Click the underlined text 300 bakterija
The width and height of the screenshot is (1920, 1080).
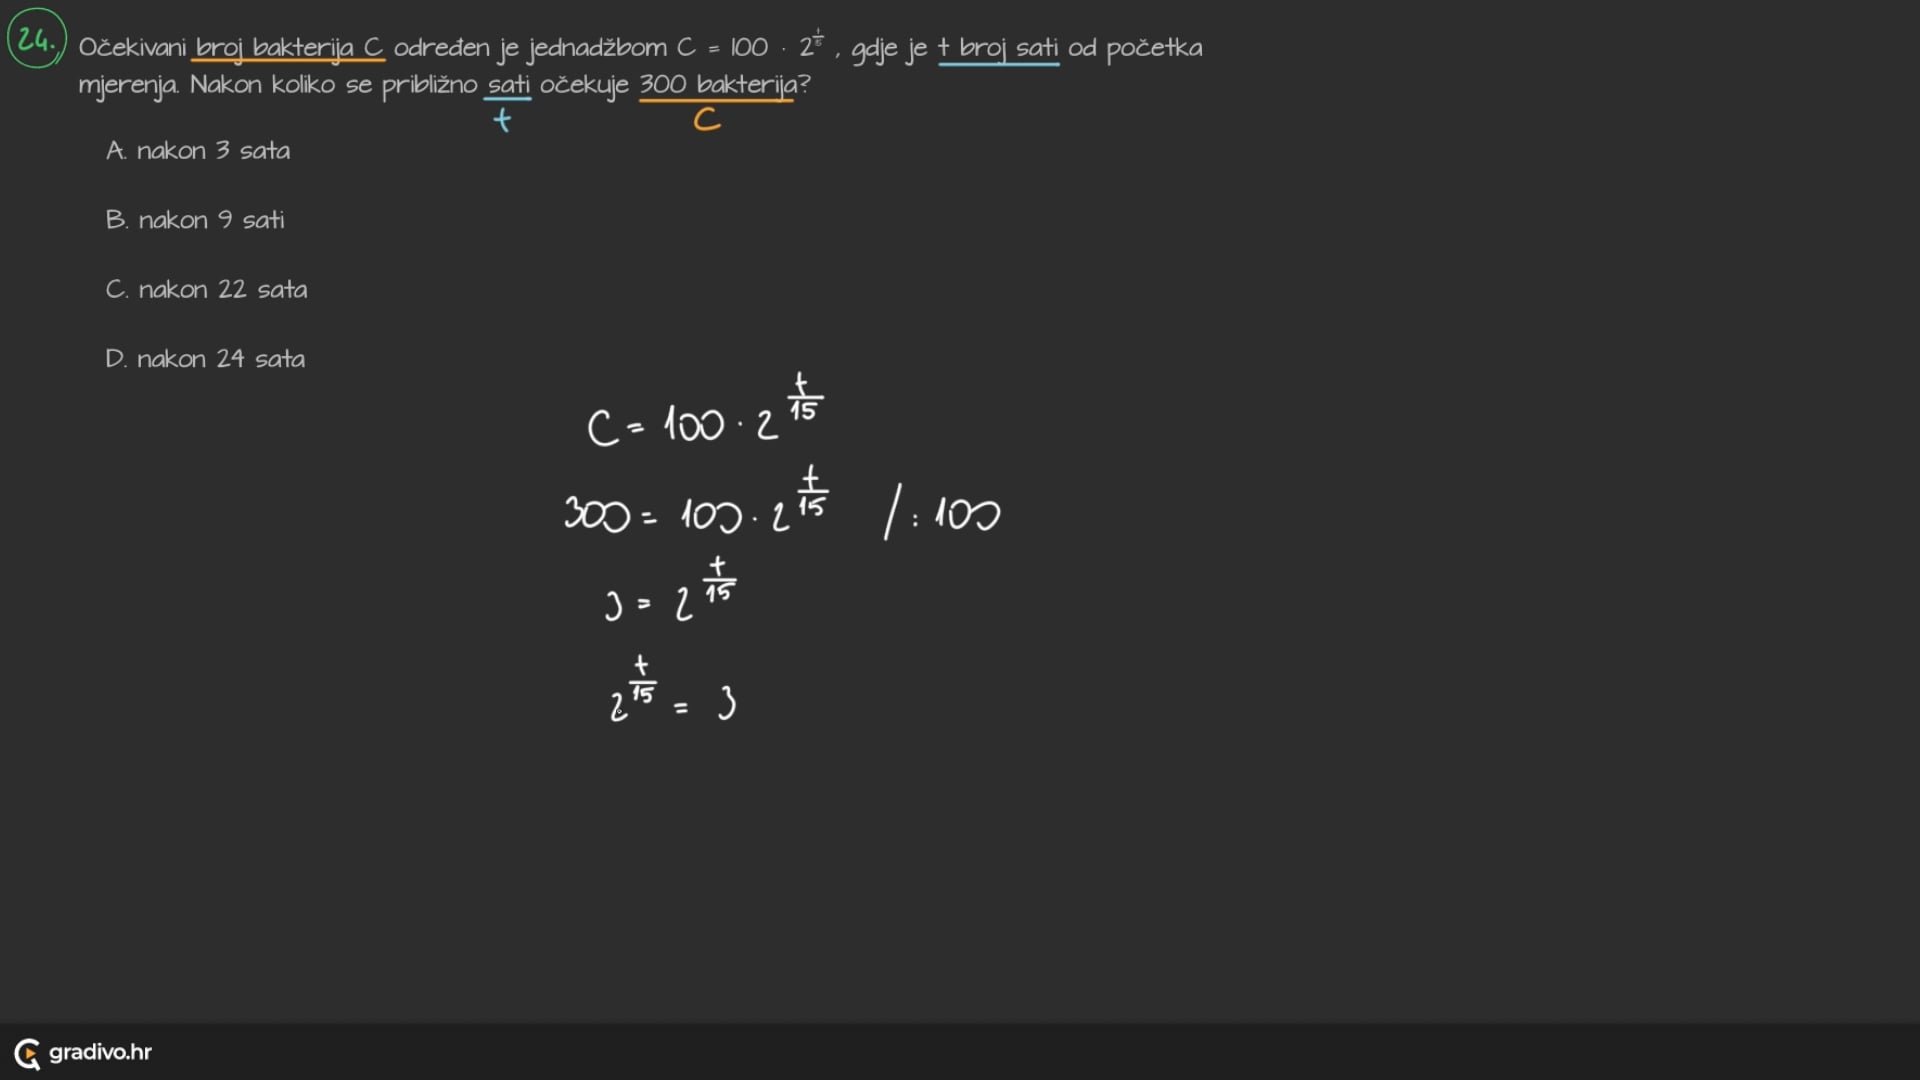click(x=717, y=85)
